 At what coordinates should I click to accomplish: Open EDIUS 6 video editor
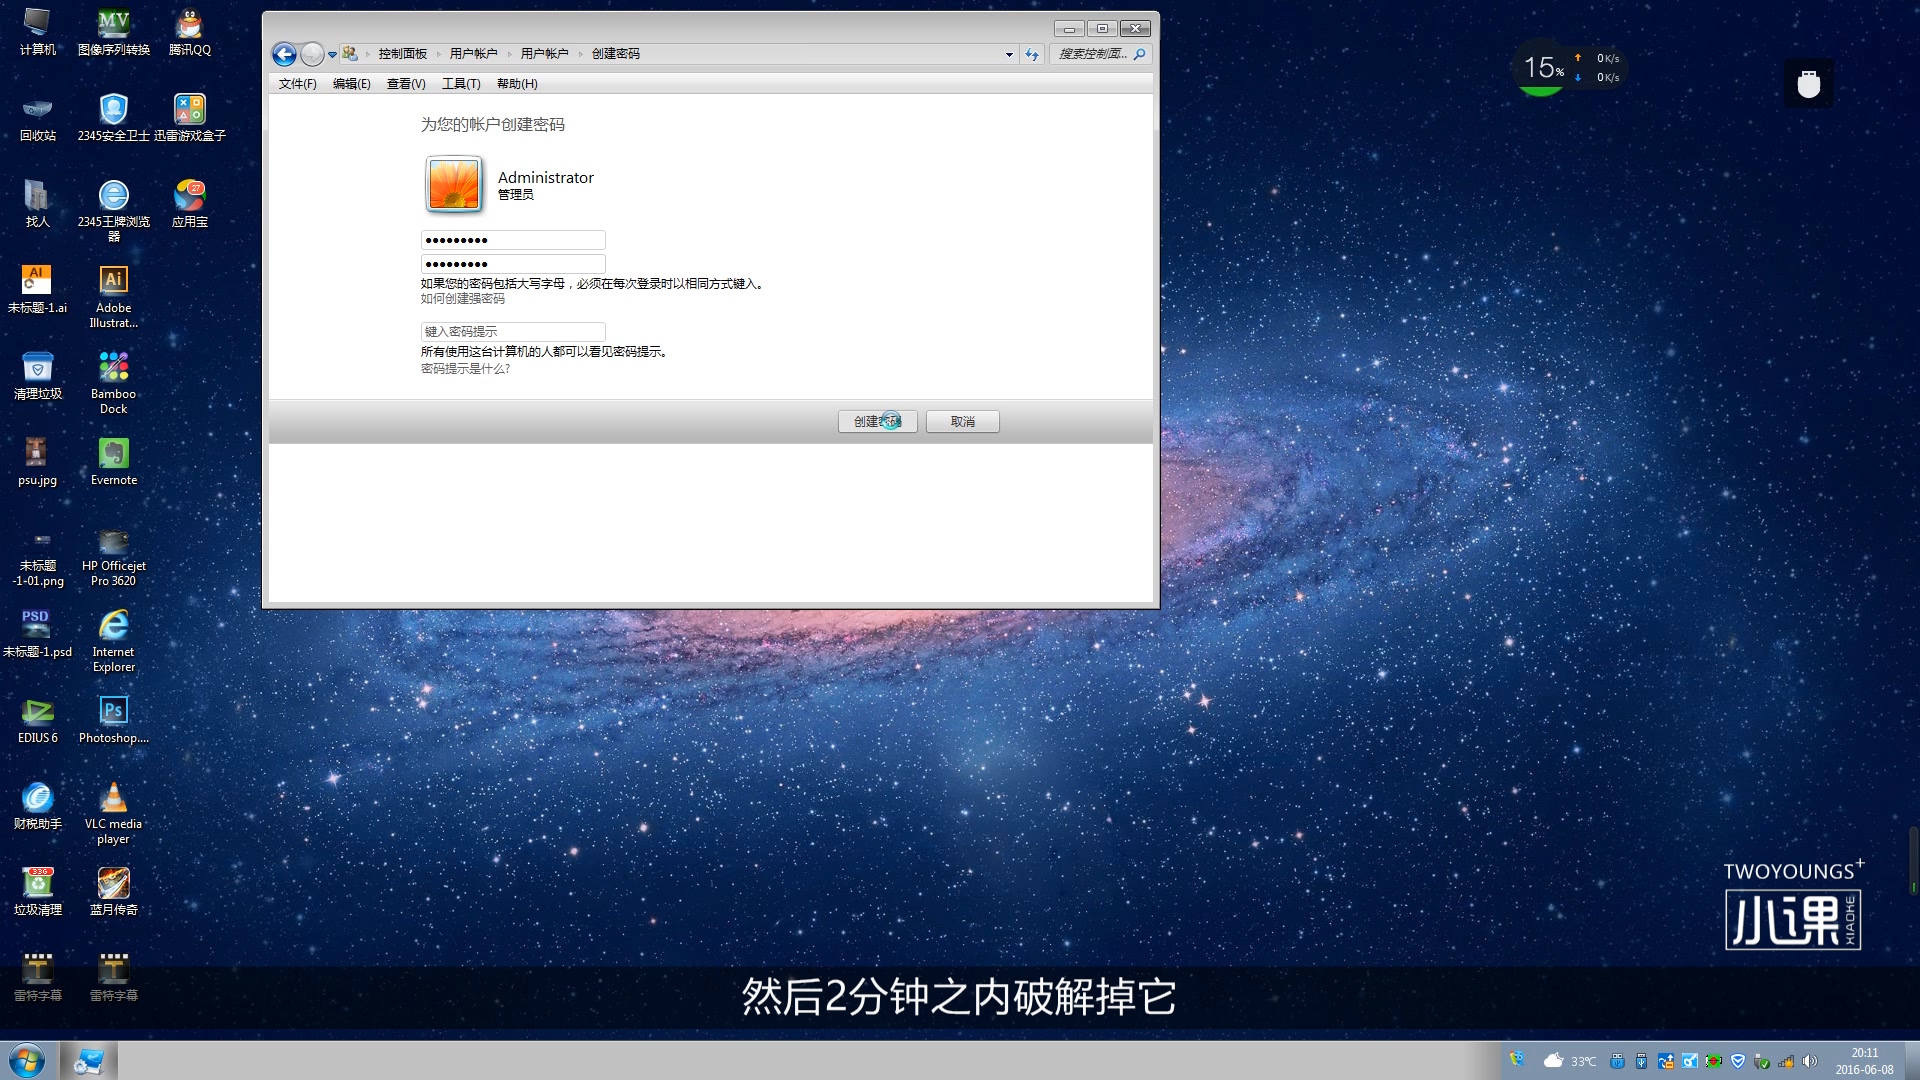[37, 710]
